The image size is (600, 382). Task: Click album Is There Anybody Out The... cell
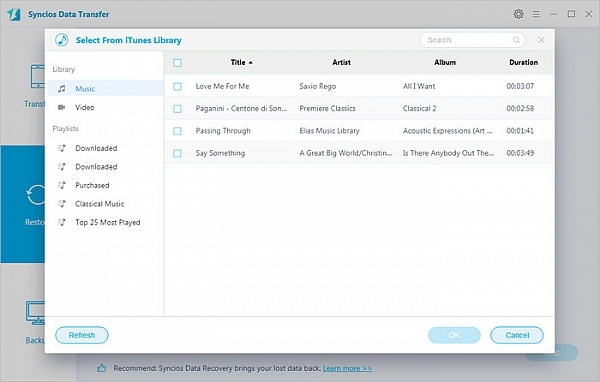pos(448,153)
